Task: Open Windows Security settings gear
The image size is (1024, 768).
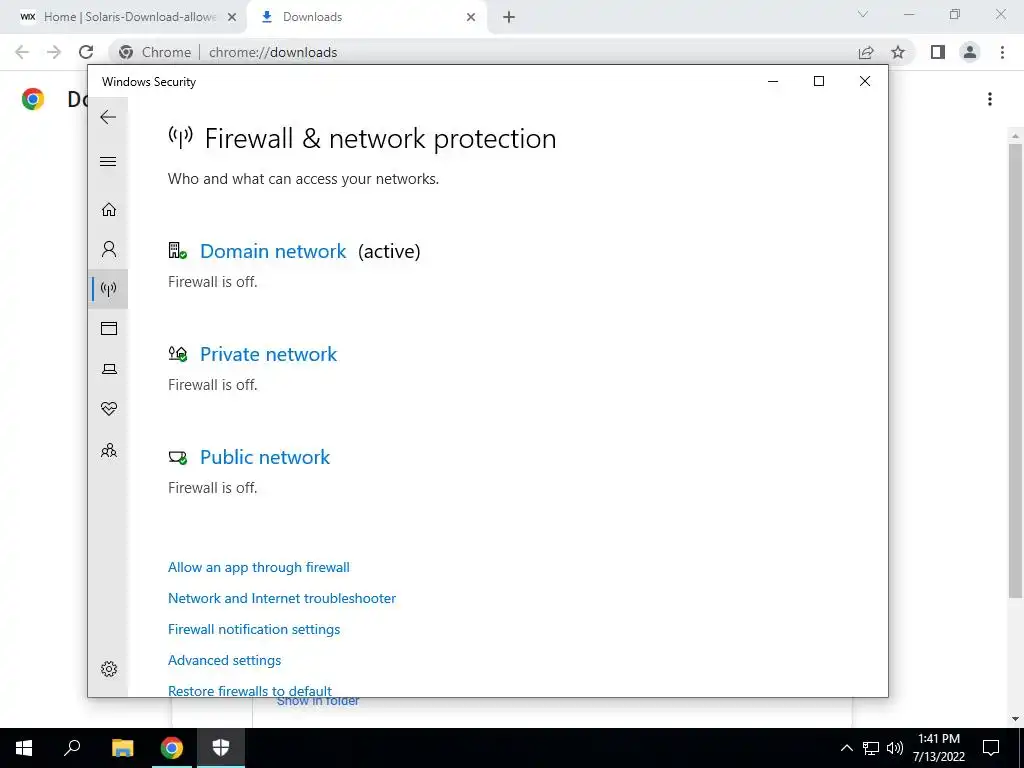Action: point(109,669)
